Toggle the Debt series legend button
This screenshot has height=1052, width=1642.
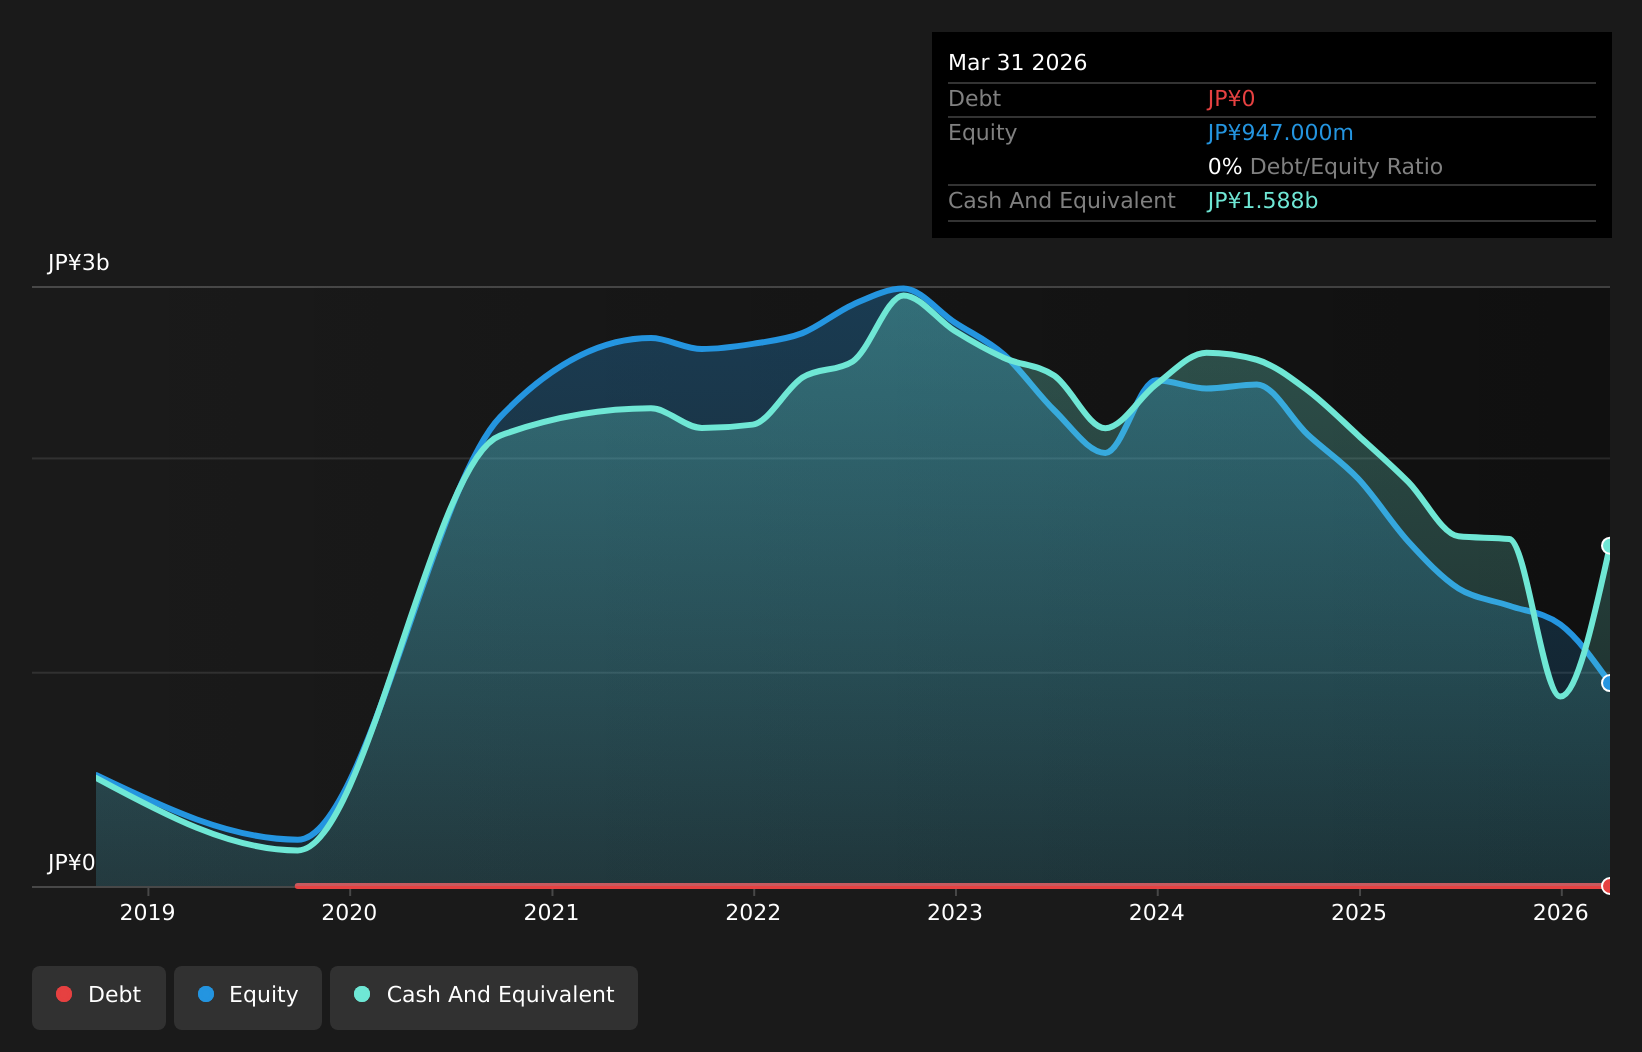(99, 997)
